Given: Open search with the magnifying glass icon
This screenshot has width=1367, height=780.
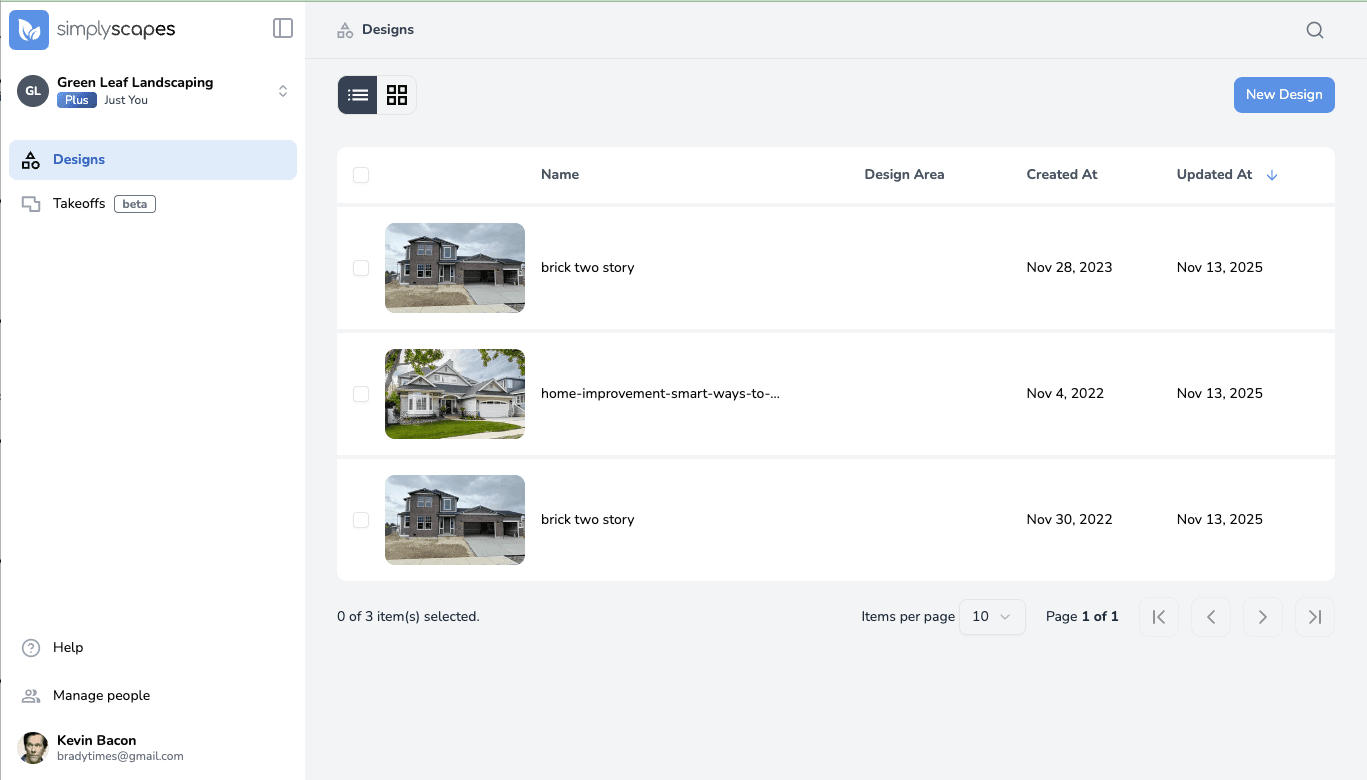Looking at the screenshot, I should (1314, 29).
